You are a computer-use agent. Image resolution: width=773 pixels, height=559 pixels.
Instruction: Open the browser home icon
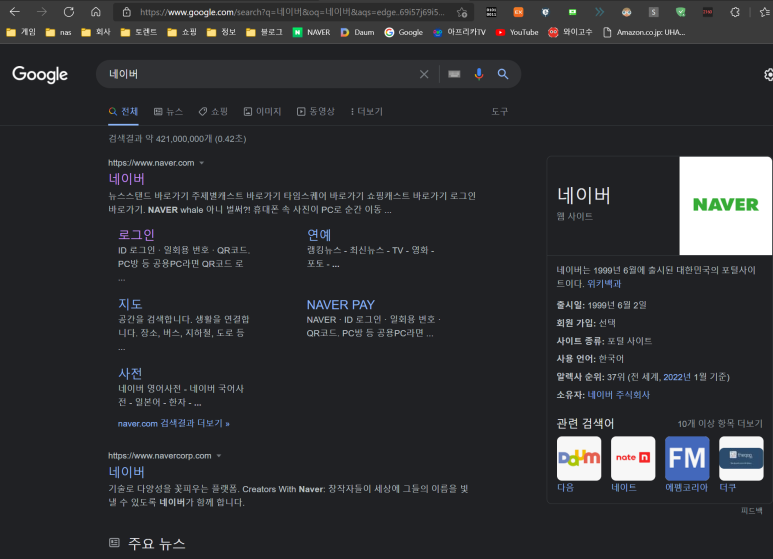click(96, 11)
